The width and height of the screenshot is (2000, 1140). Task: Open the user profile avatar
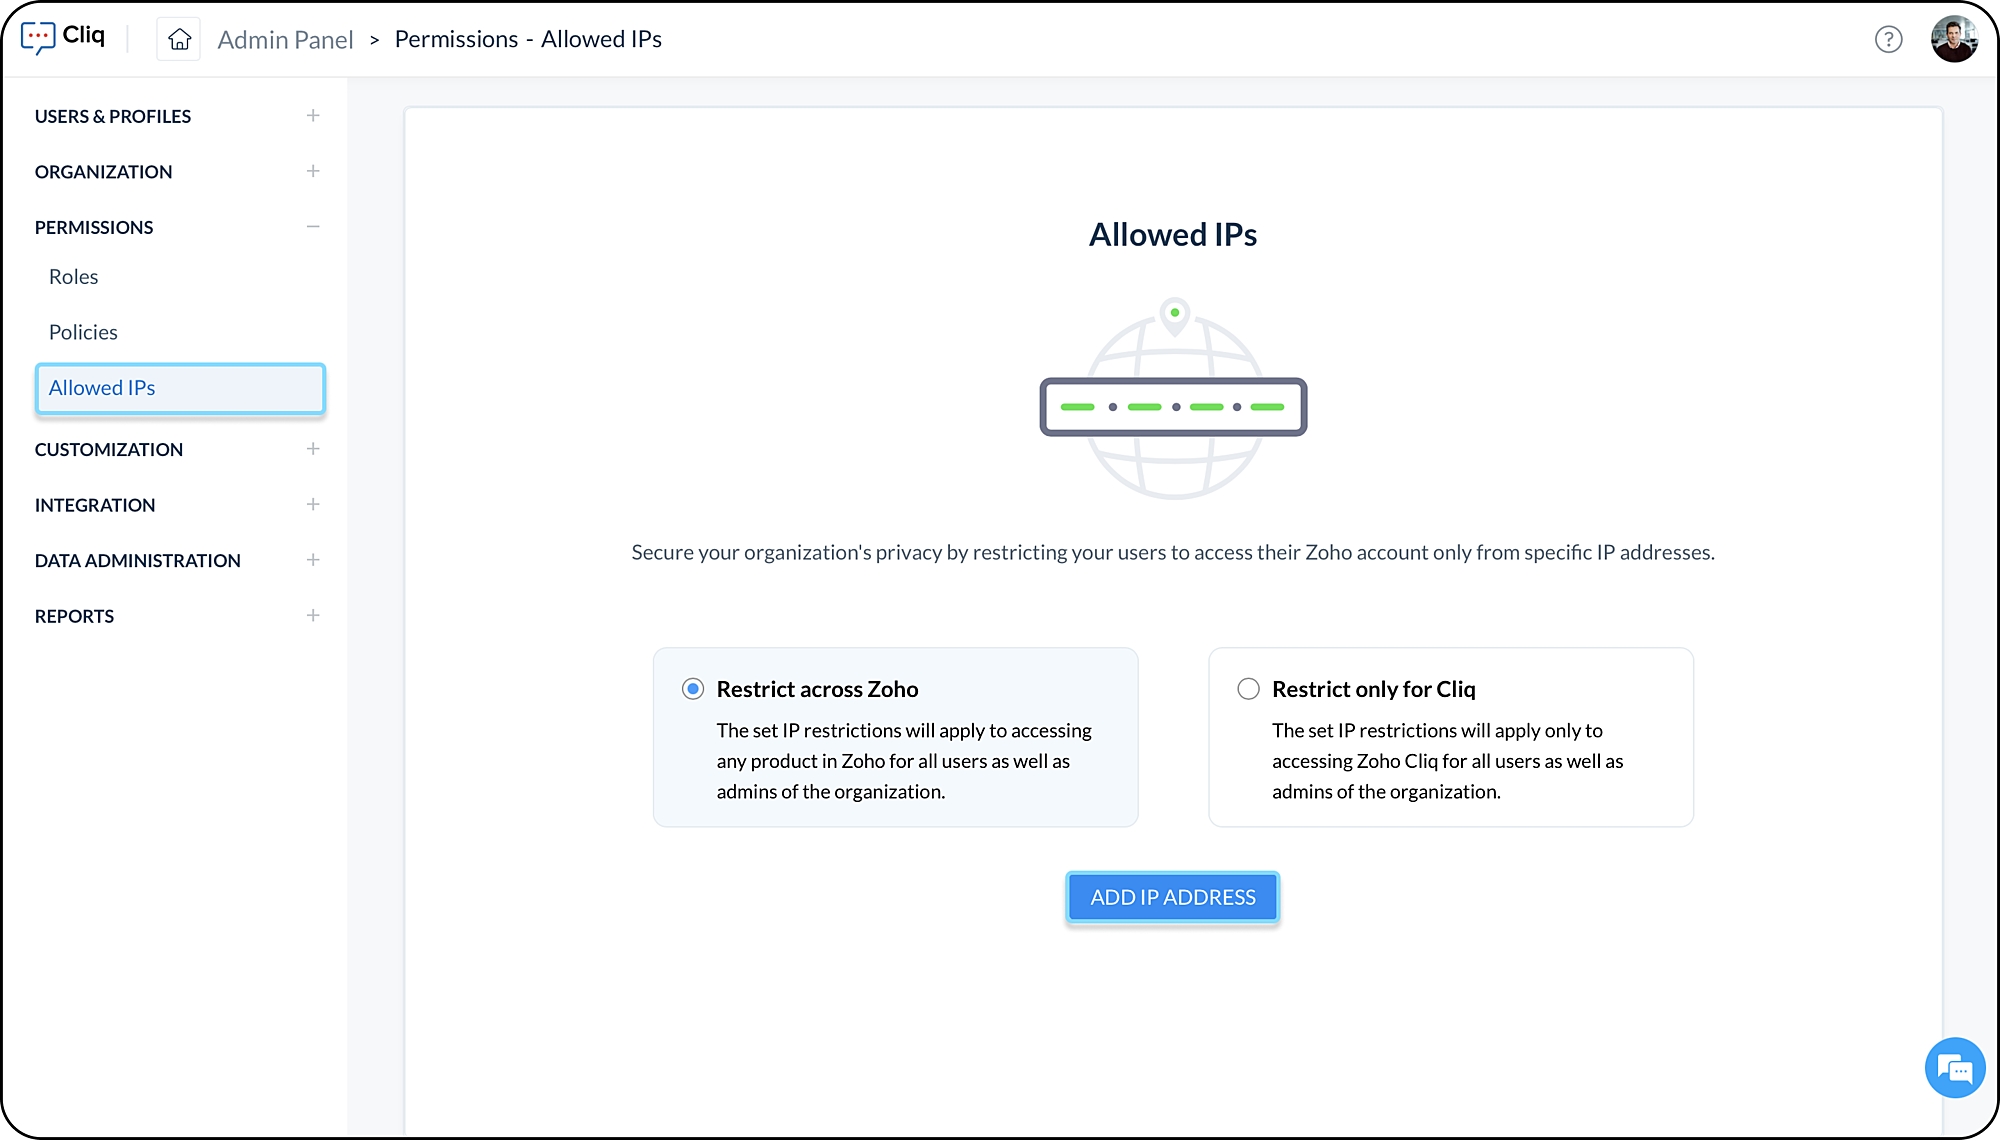(x=1954, y=39)
